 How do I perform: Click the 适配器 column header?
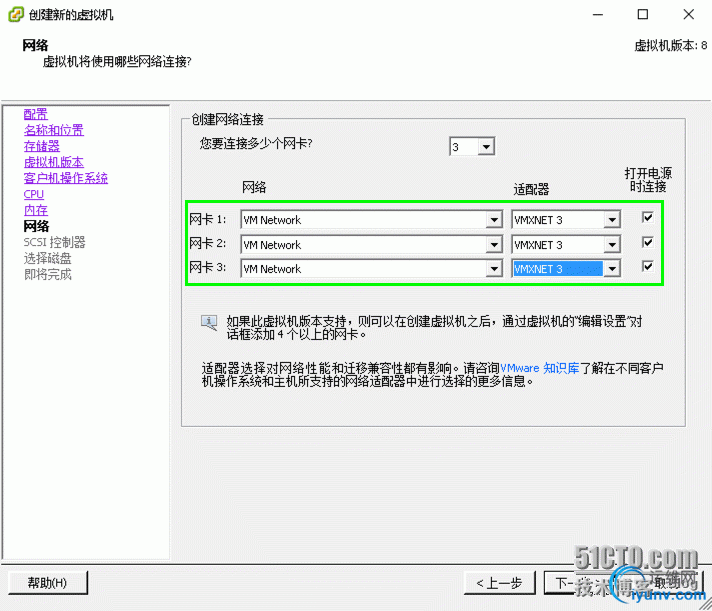pos(531,189)
